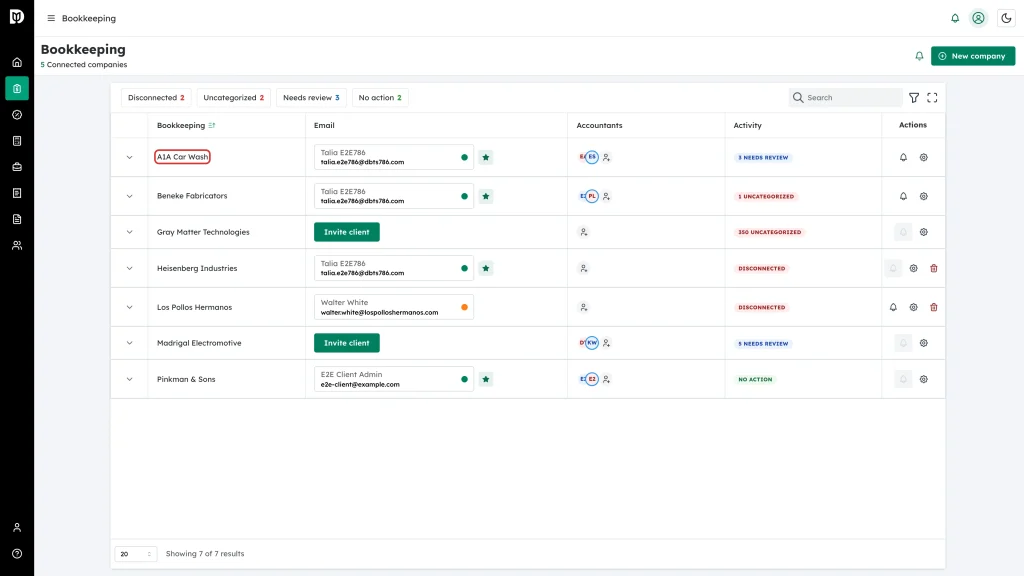This screenshot has height=576, width=1024.
Task: Click the checkmark circle sidebar icon
Action: tap(17, 115)
